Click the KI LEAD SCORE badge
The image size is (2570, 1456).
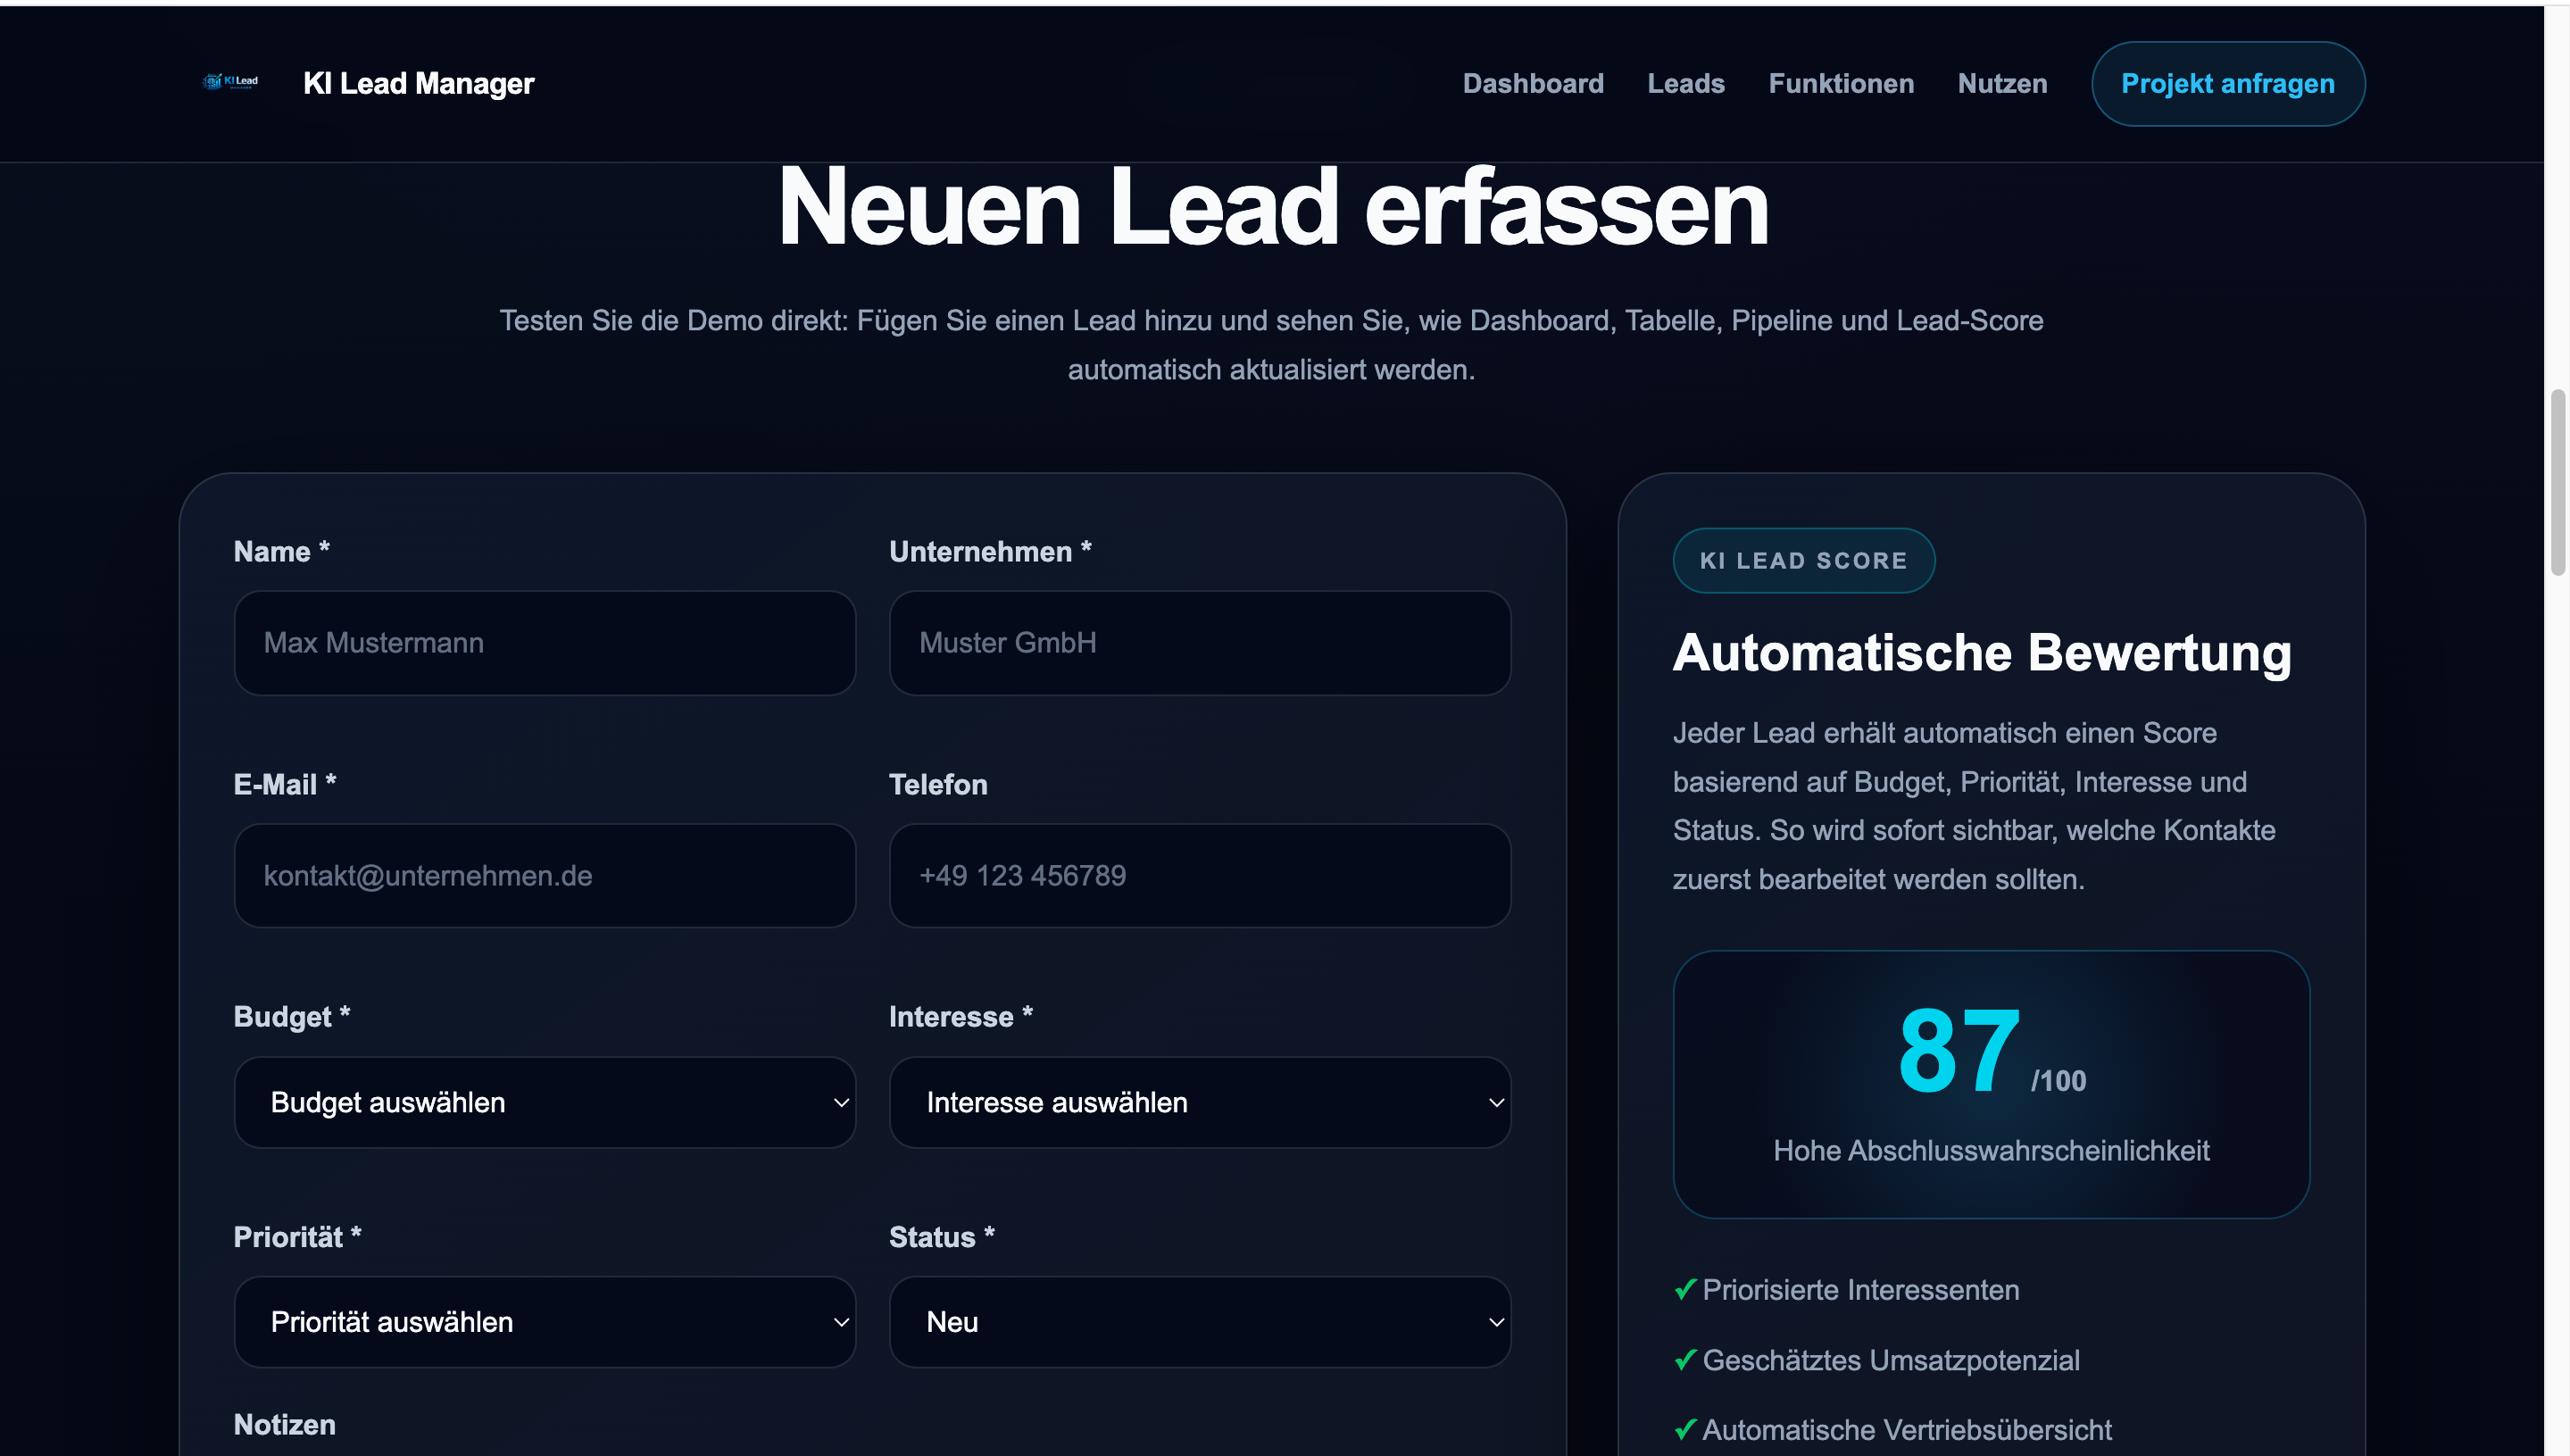[1804, 561]
